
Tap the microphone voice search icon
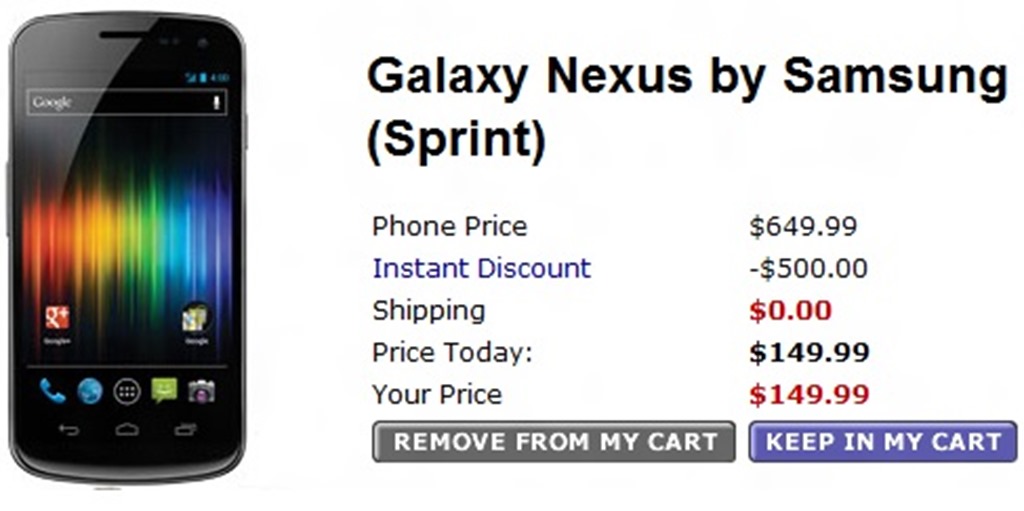click(x=215, y=102)
